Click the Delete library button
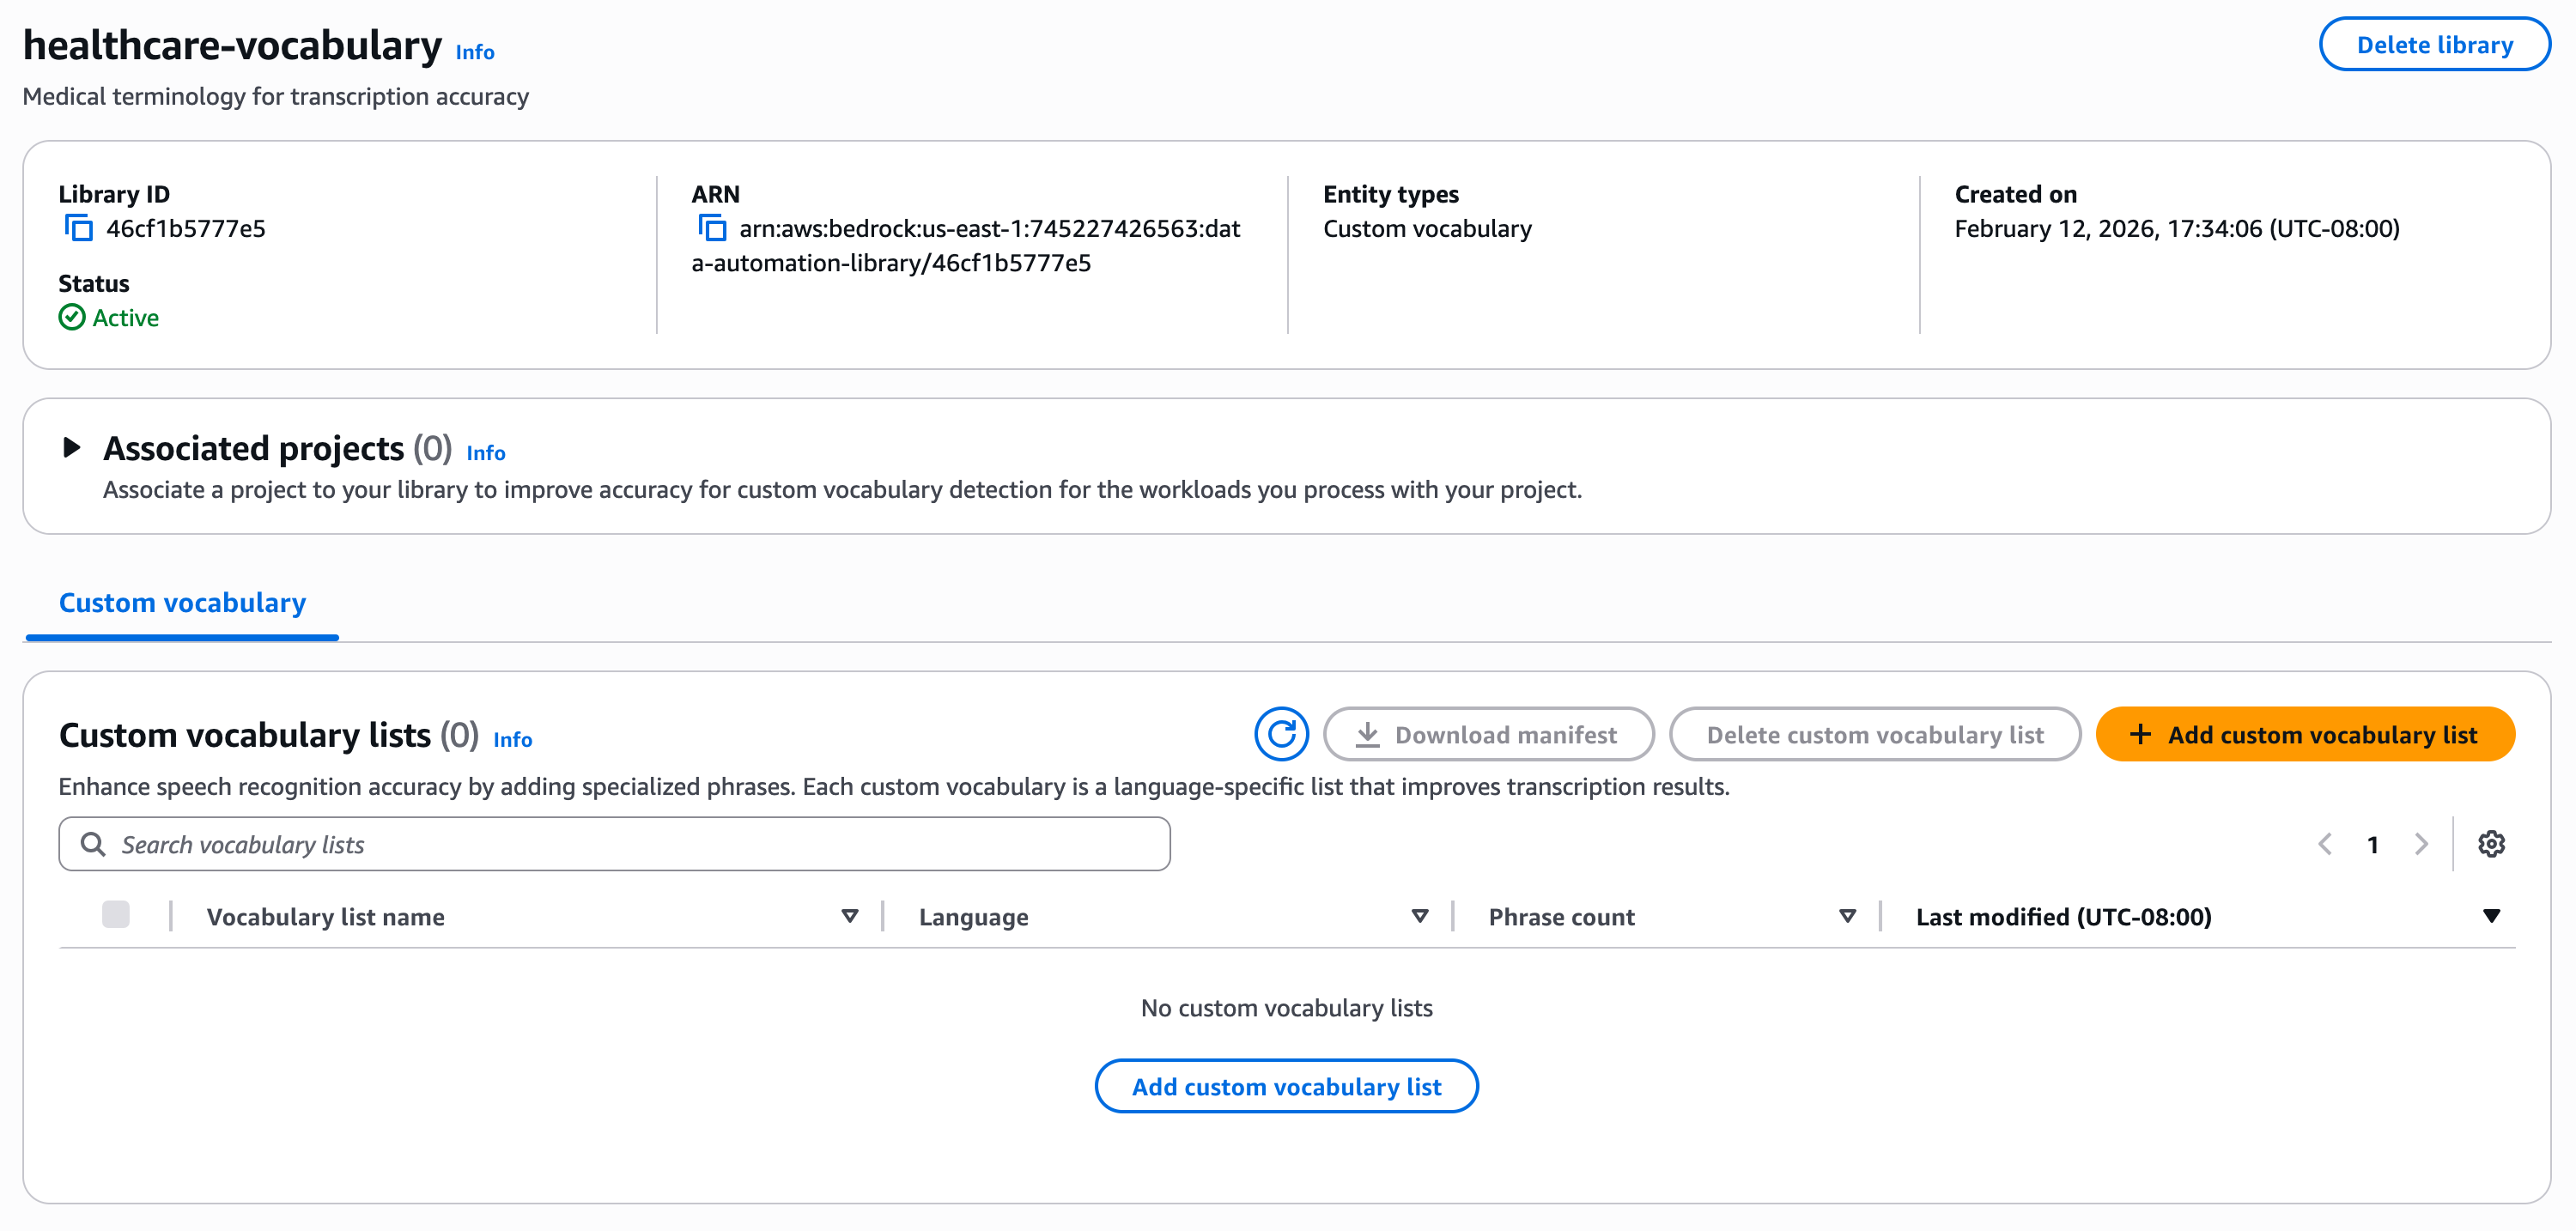 2434,45
